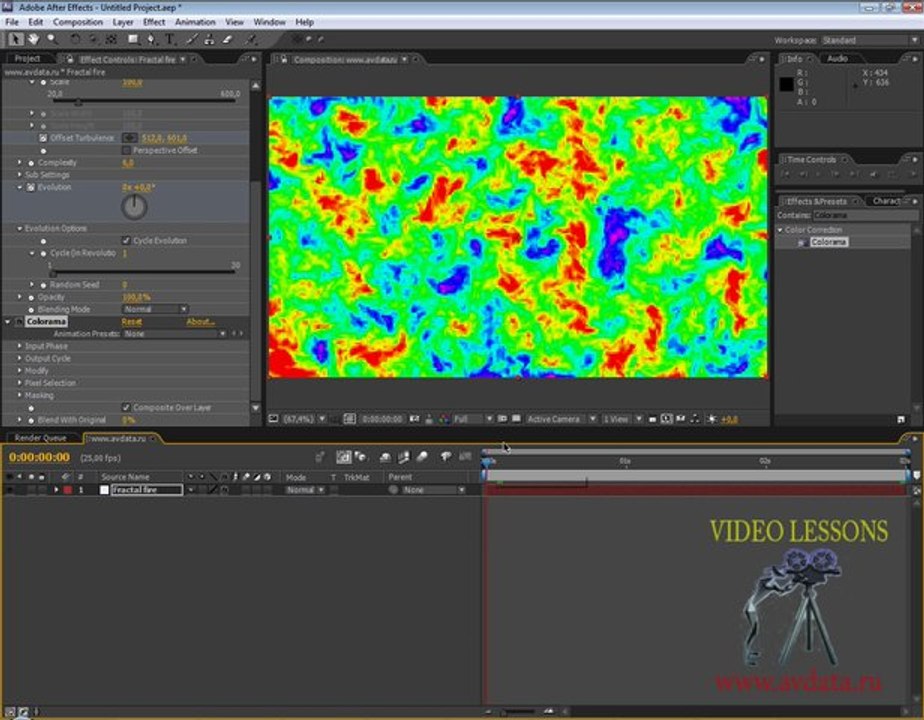Open the Animation menu

(195, 22)
